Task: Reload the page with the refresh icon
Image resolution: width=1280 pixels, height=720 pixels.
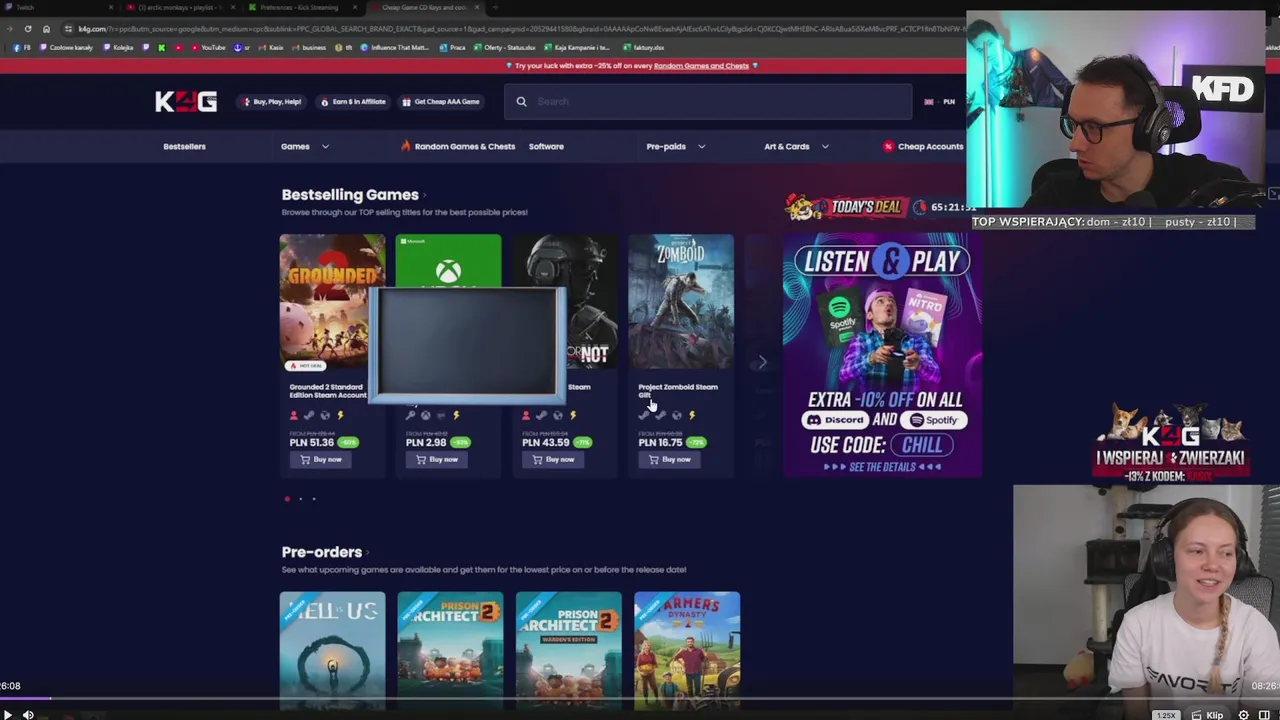Action: pyautogui.click(x=28, y=29)
